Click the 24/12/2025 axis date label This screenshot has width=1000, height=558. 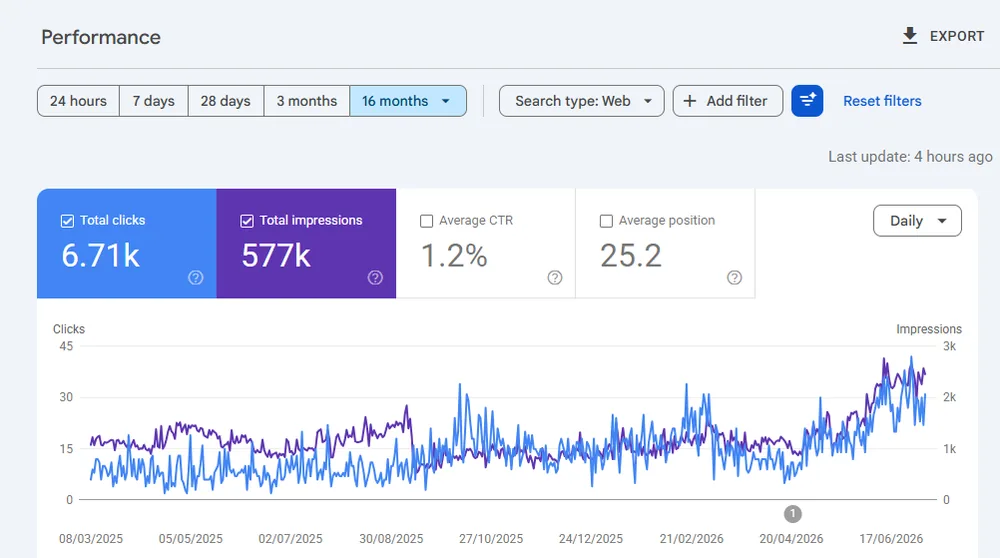click(591, 539)
